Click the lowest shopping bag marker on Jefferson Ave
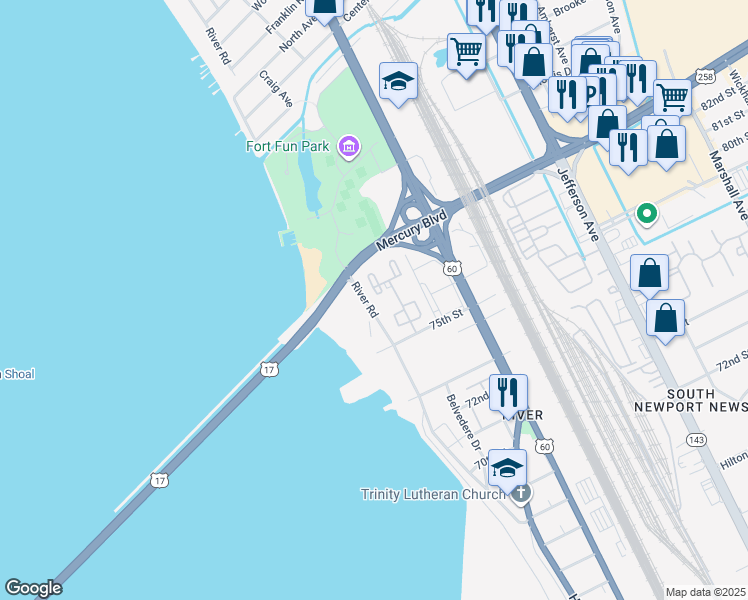The image size is (748, 600). pos(665,321)
